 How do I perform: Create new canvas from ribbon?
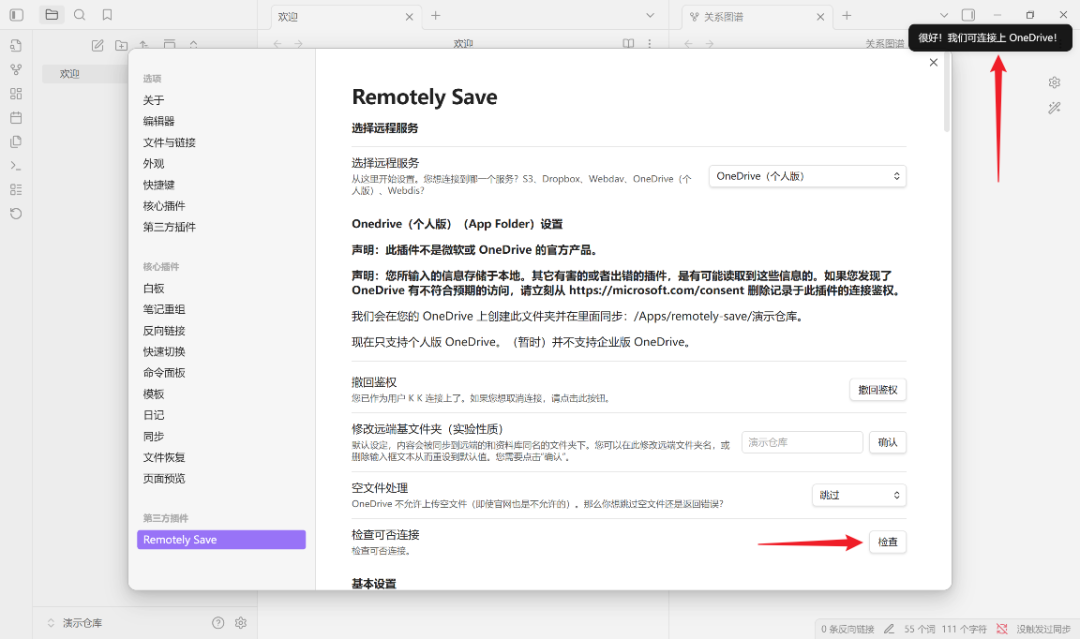(x=16, y=94)
